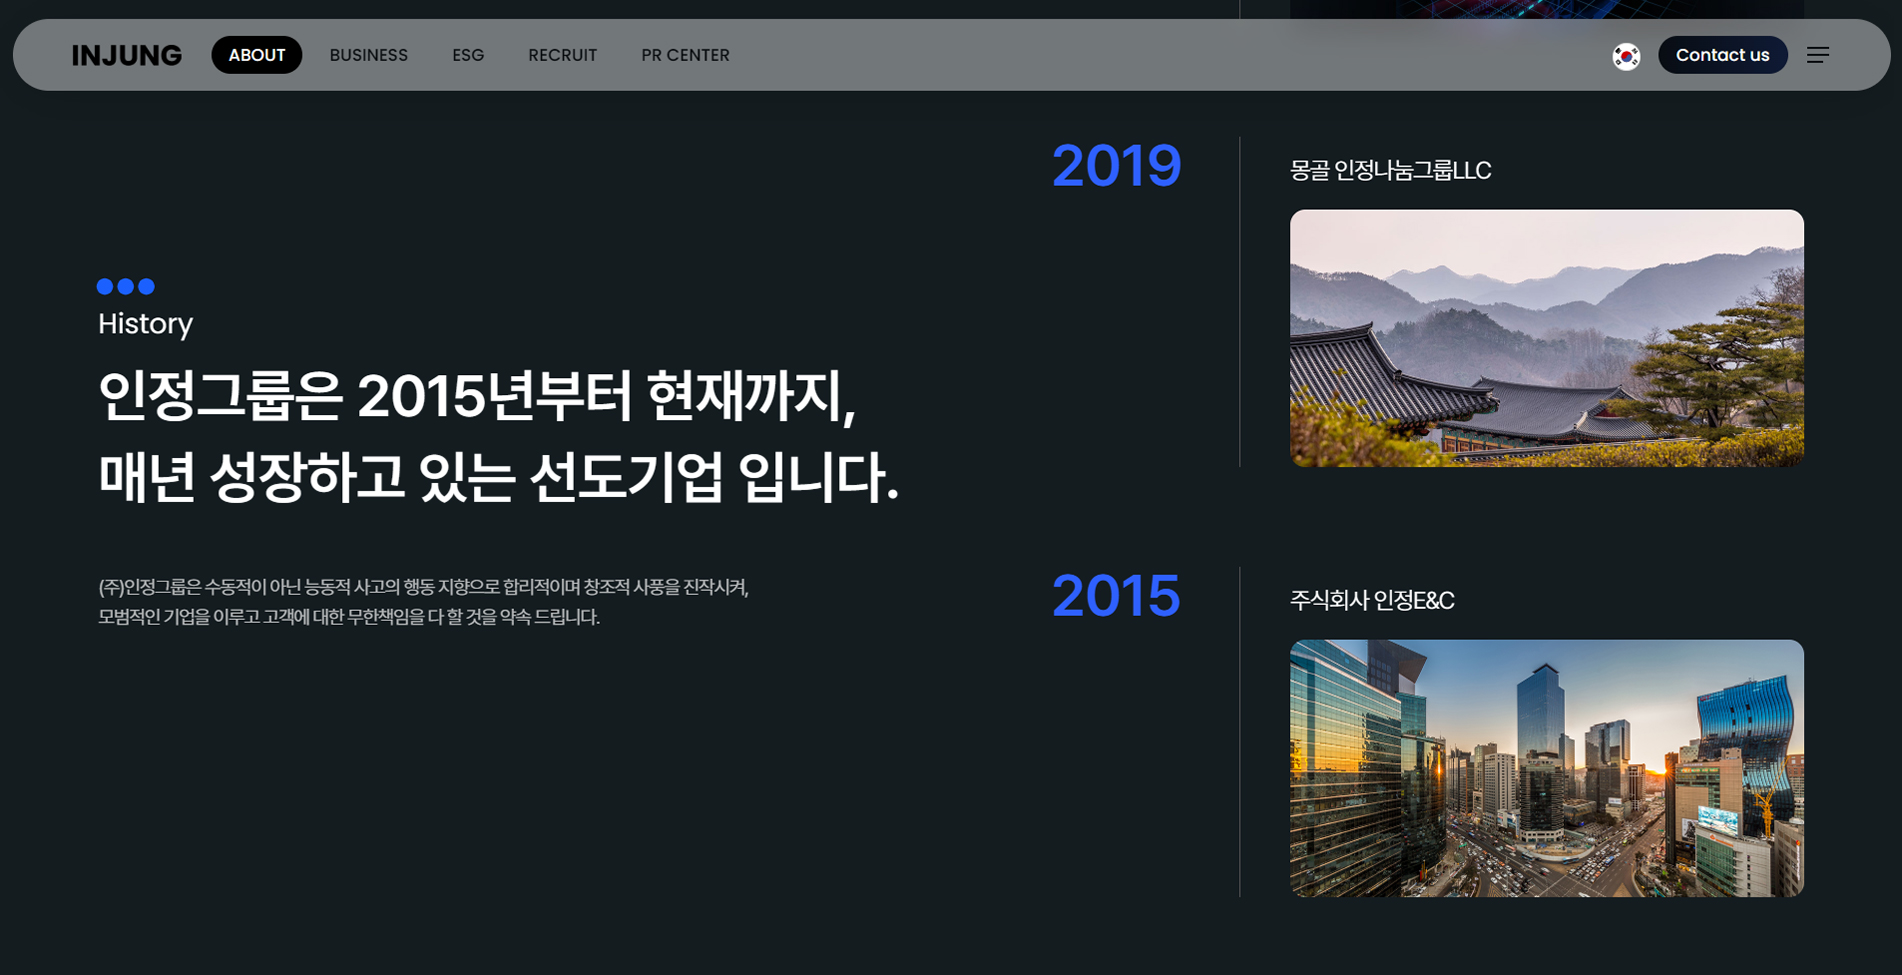The image size is (1902, 975).
Task: Select the ABOUT menu item
Action: (x=256, y=55)
